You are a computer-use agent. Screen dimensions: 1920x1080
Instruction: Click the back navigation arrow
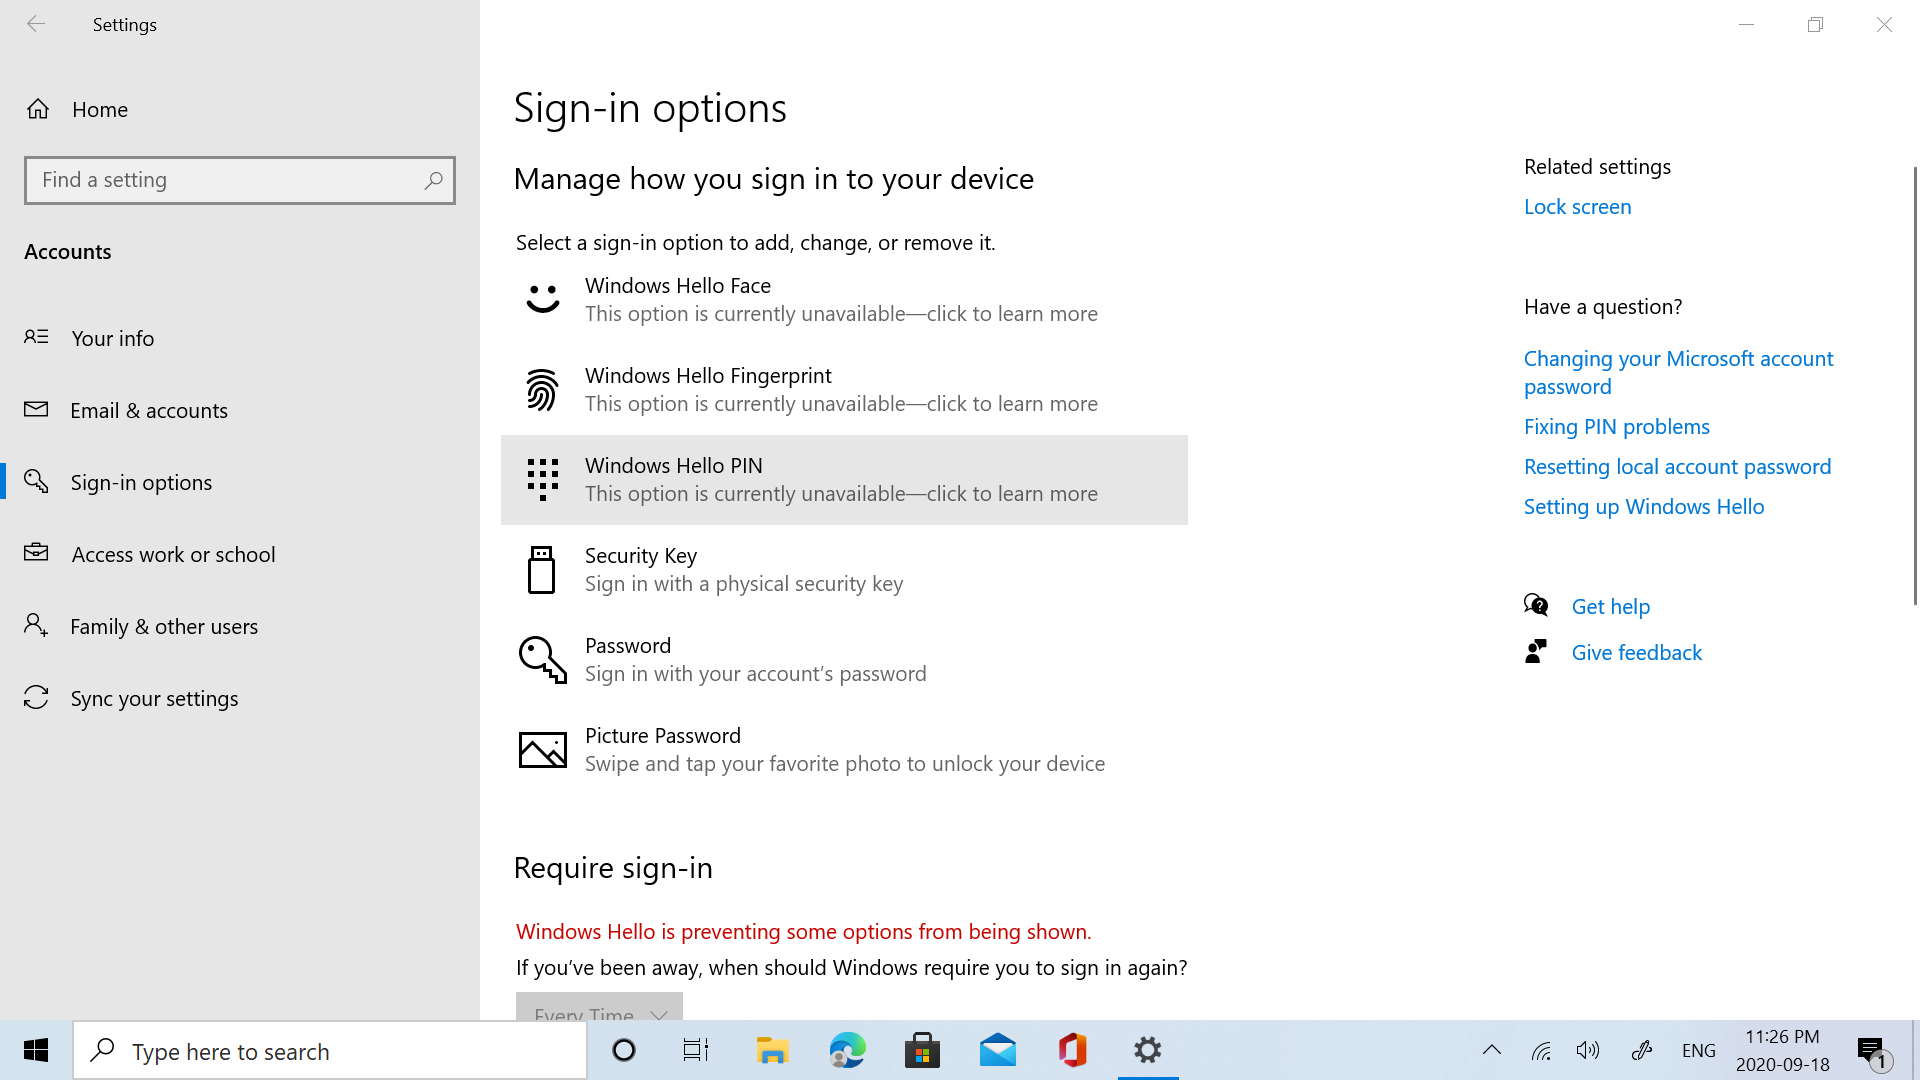pyautogui.click(x=36, y=22)
